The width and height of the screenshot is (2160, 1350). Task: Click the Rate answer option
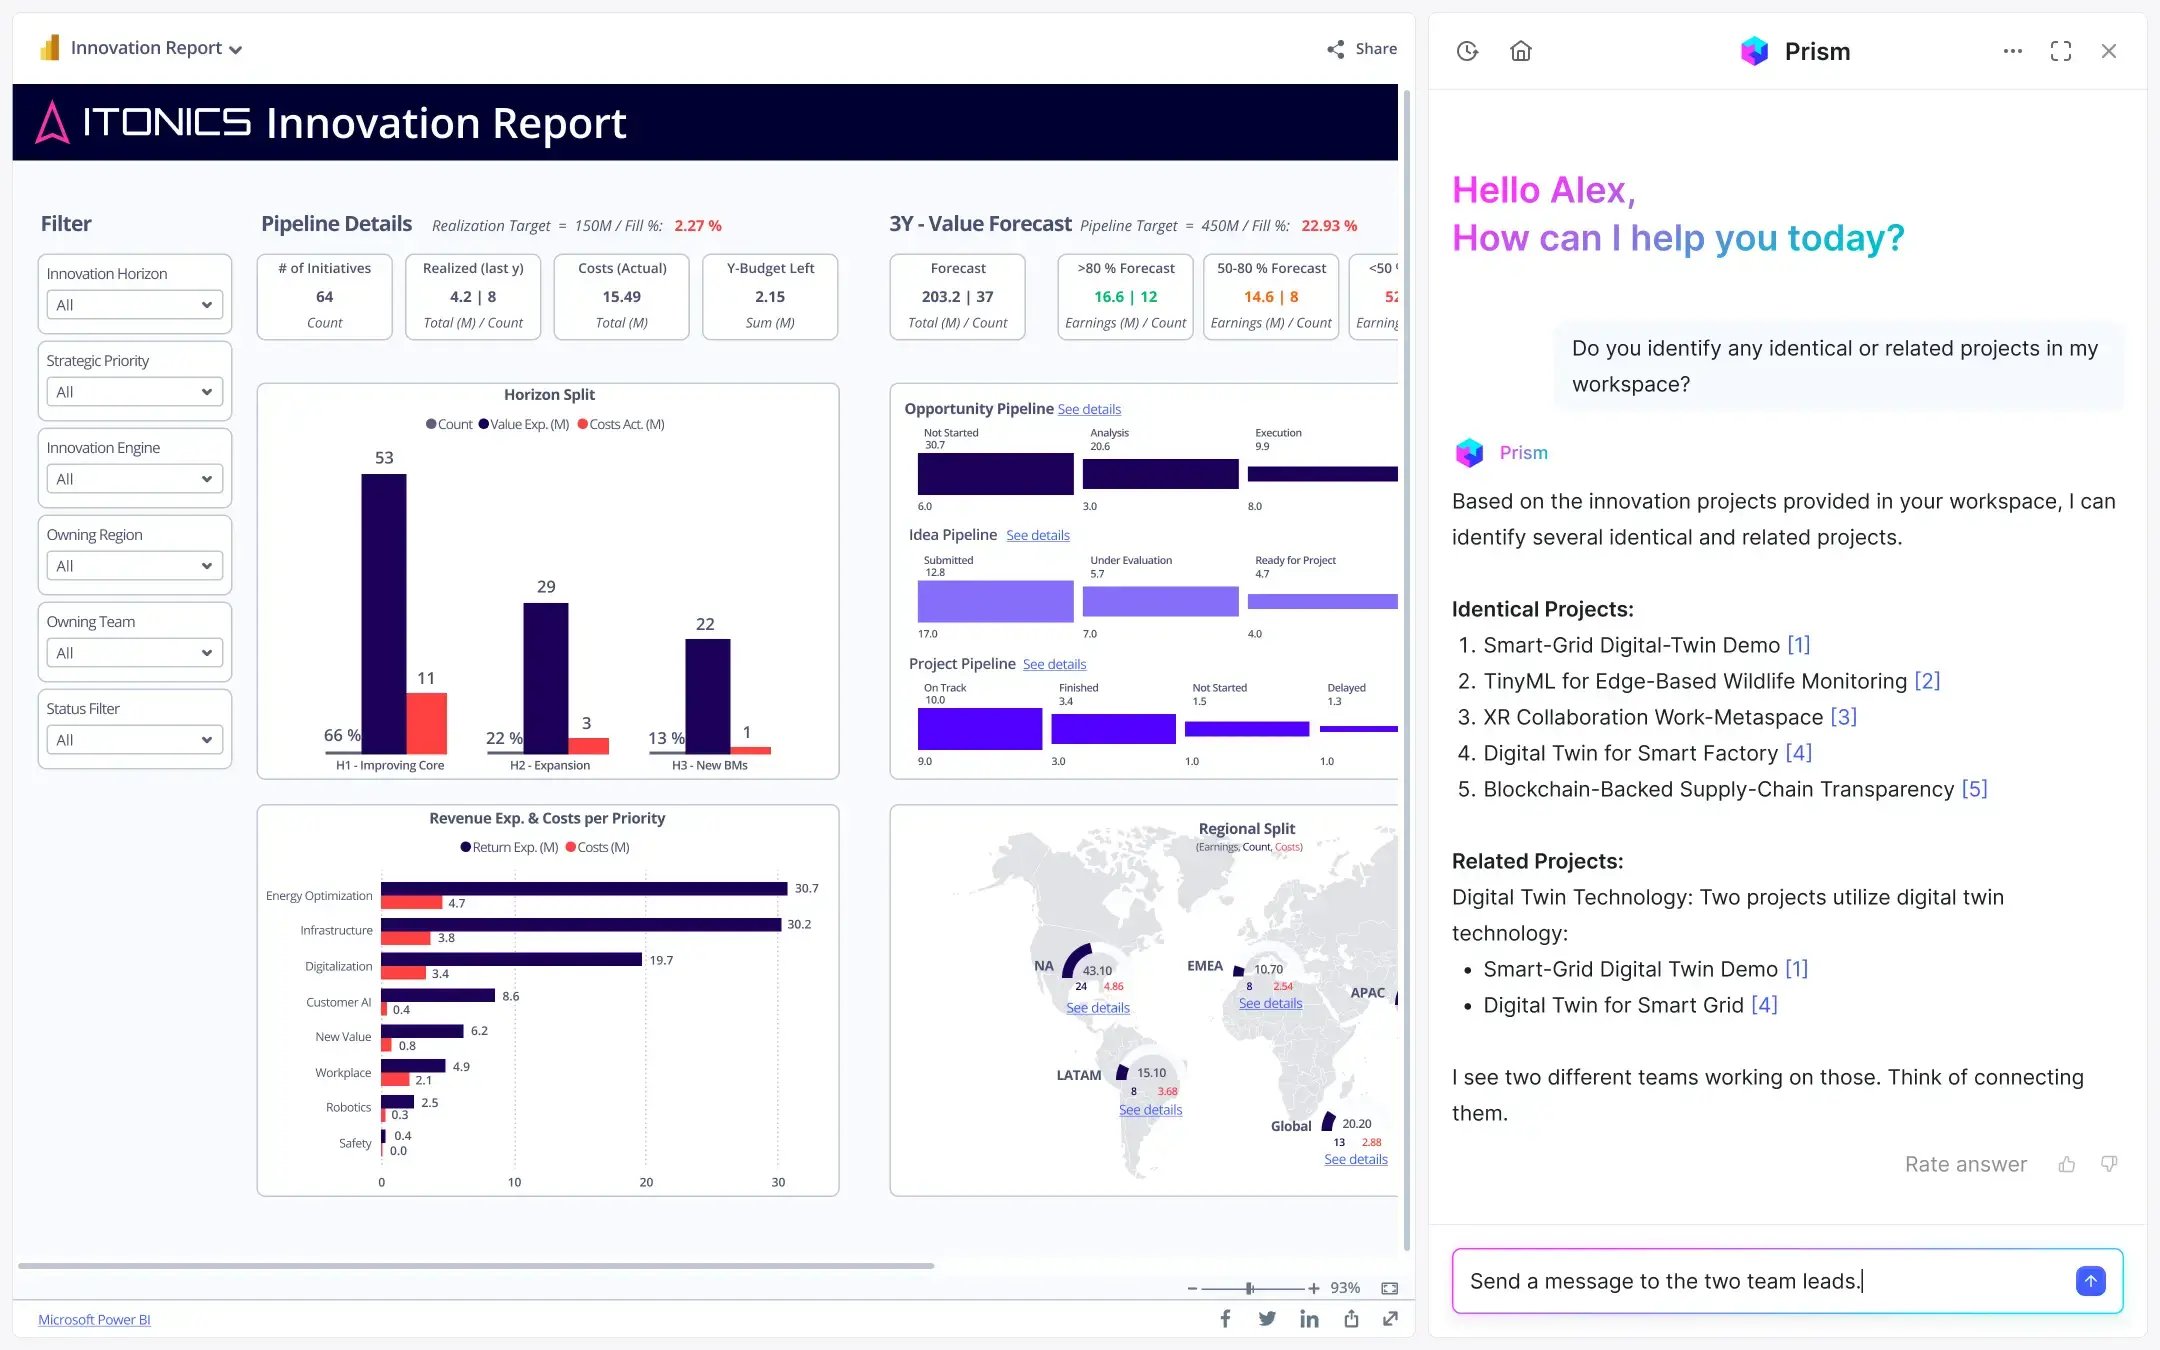pyautogui.click(x=1965, y=1163)
